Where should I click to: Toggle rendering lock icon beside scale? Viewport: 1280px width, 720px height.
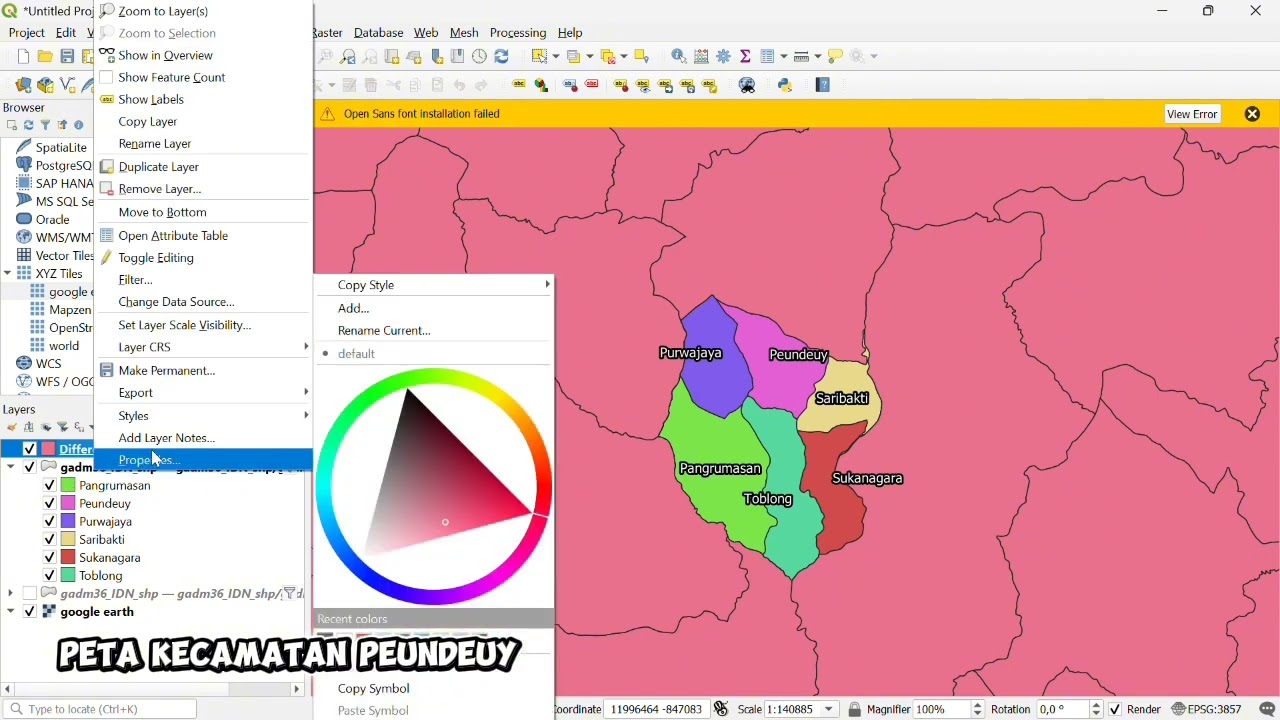click(x=854, y=710)
